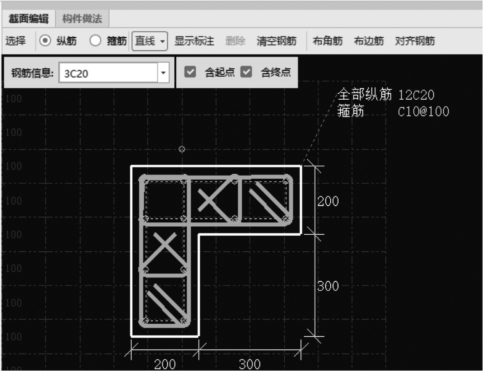Select the 箍筋 radio button

point(95,41)
